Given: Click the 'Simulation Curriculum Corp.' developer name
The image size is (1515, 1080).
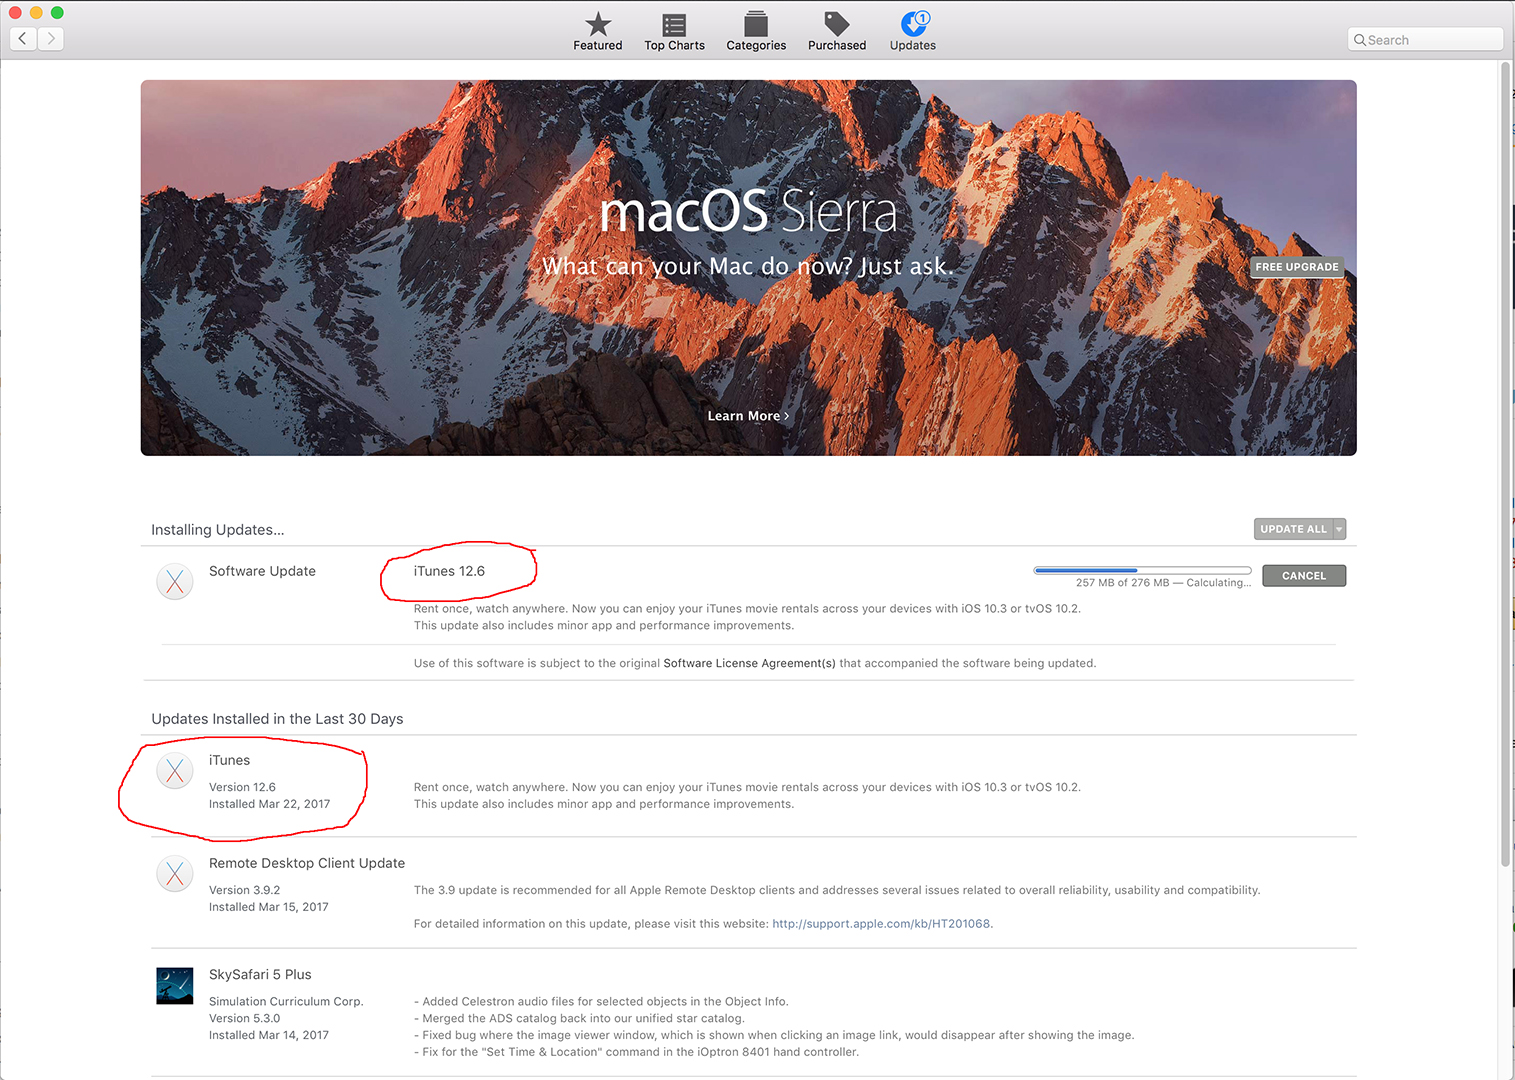Looking at the screenshot, I should tap(286, 1002).
